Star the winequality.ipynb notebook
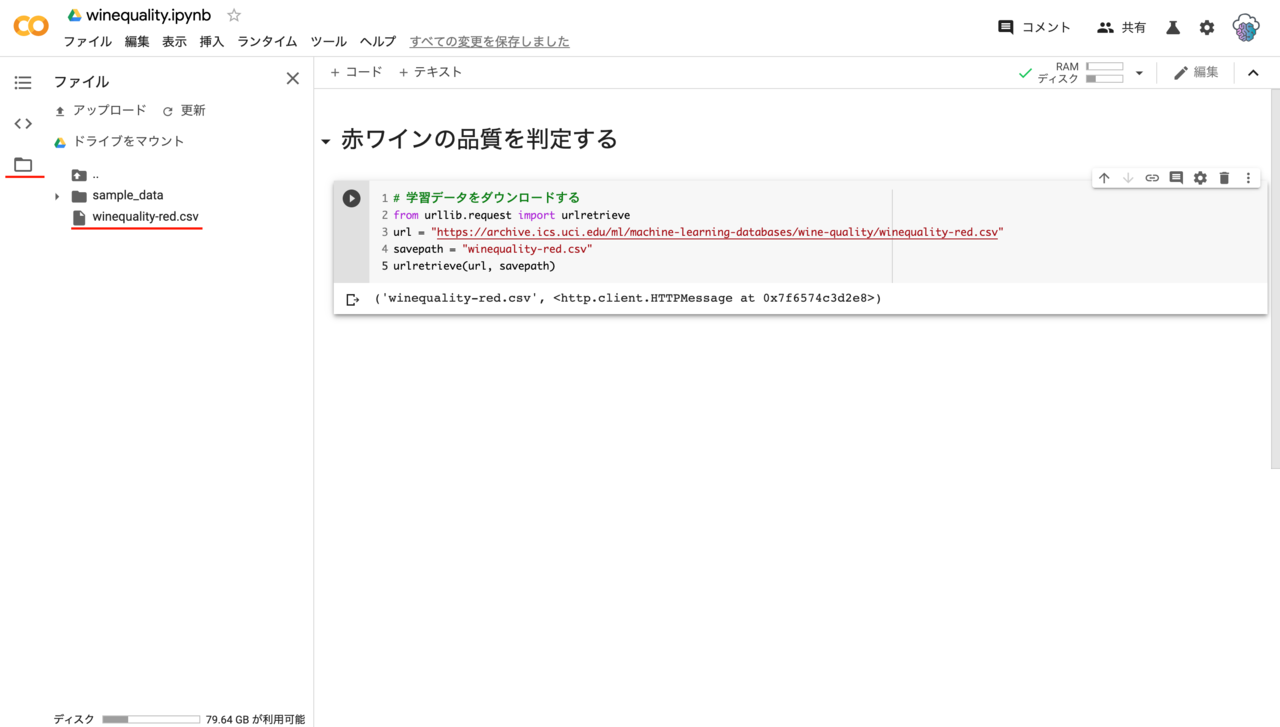 click(234, 16)
